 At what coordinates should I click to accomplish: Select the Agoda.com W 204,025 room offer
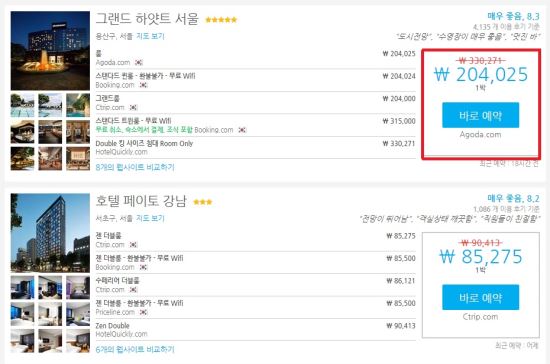pyautogui.click(x=255, y=58)
